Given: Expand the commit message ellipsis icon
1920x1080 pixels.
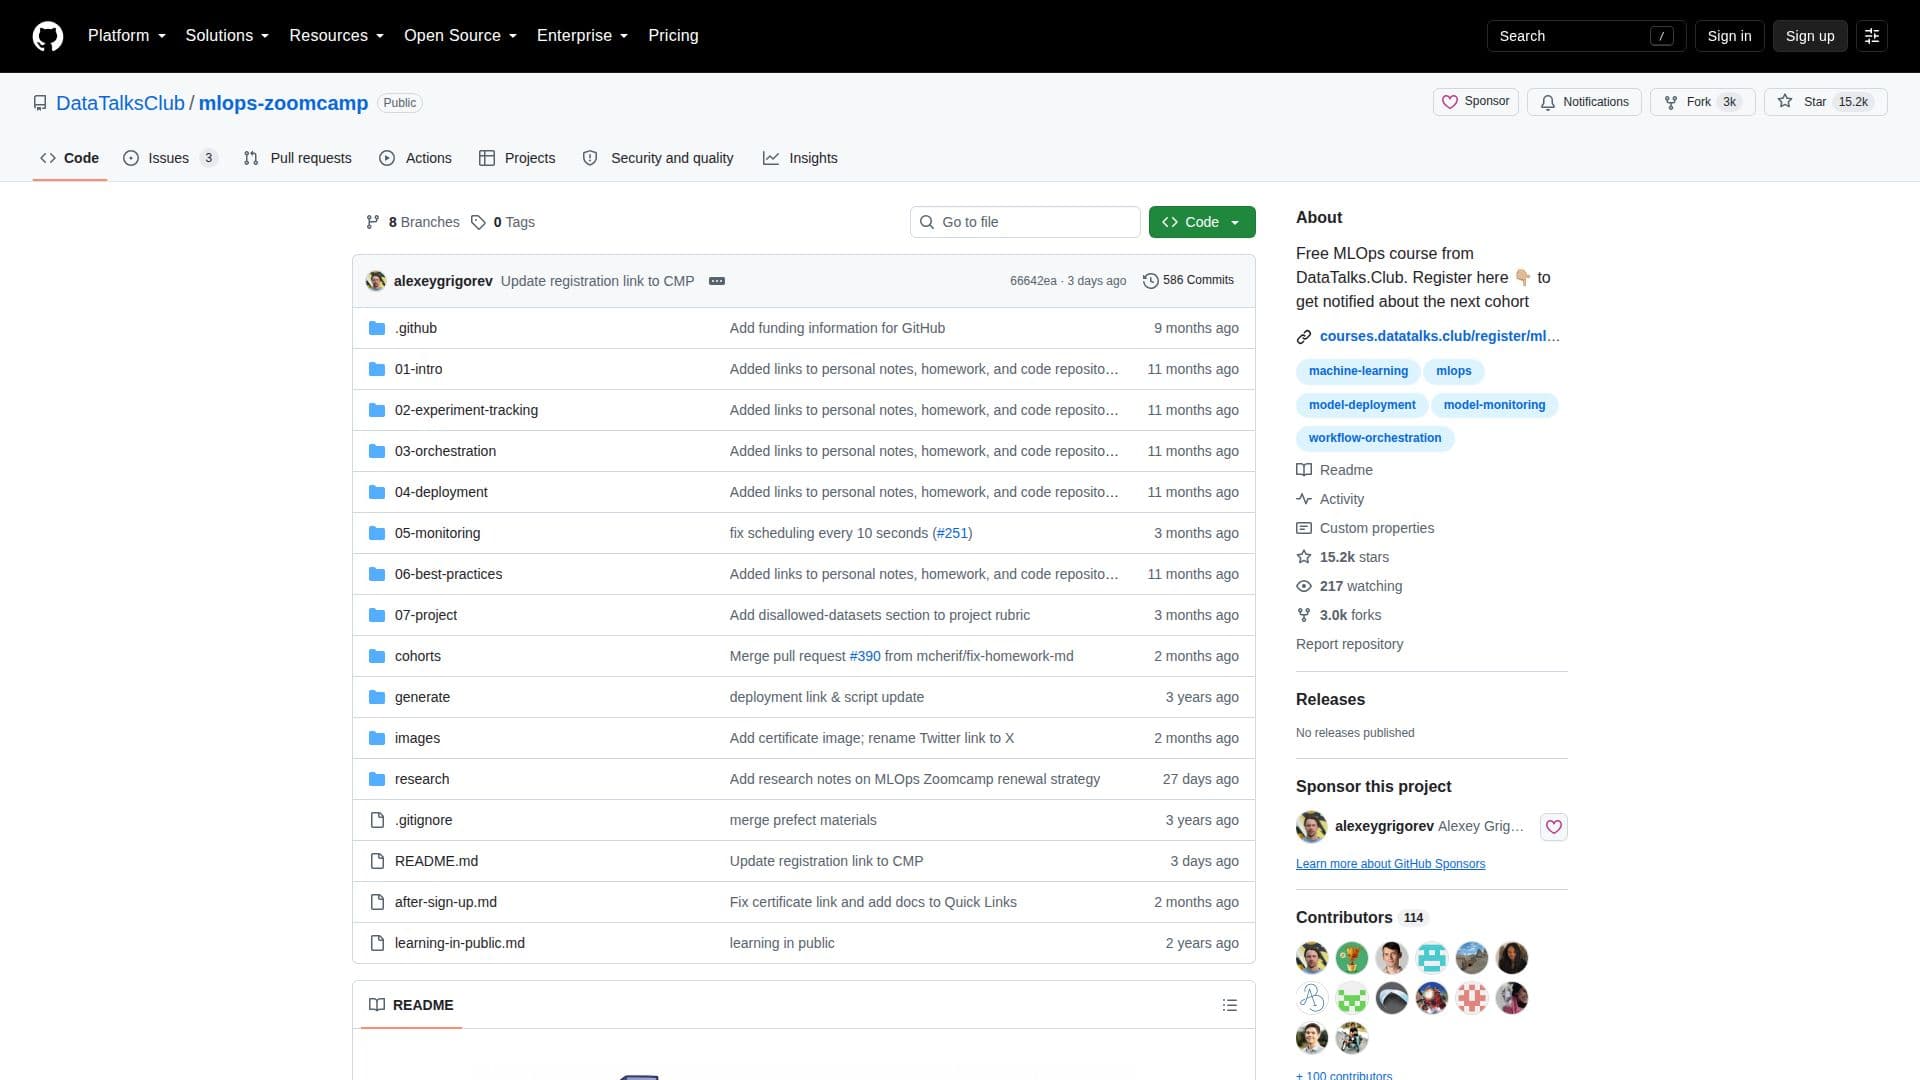Looking at the screenshot, I should pos(717,281).
